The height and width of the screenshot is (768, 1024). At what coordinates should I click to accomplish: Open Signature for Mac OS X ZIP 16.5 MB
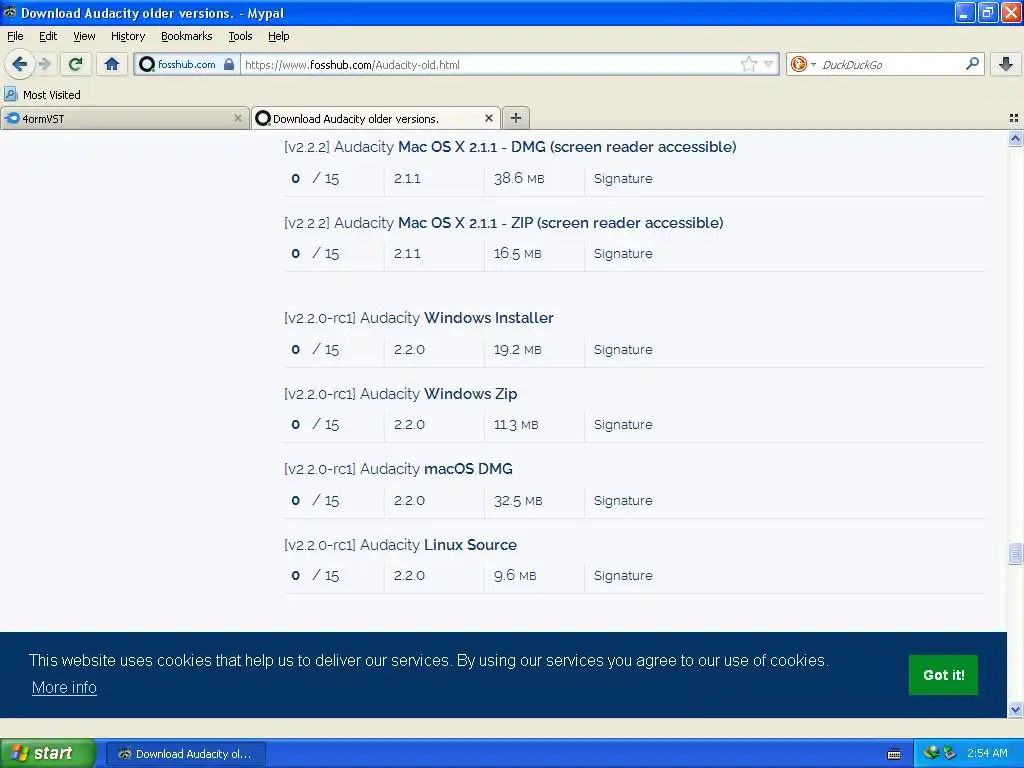click(x=623, y=253)
